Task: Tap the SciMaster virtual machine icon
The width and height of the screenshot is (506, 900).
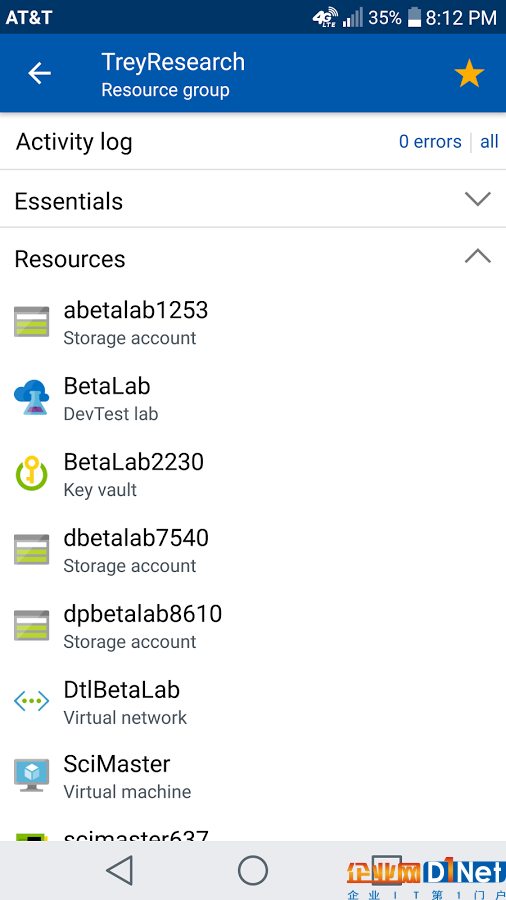Action: point(32,775)
